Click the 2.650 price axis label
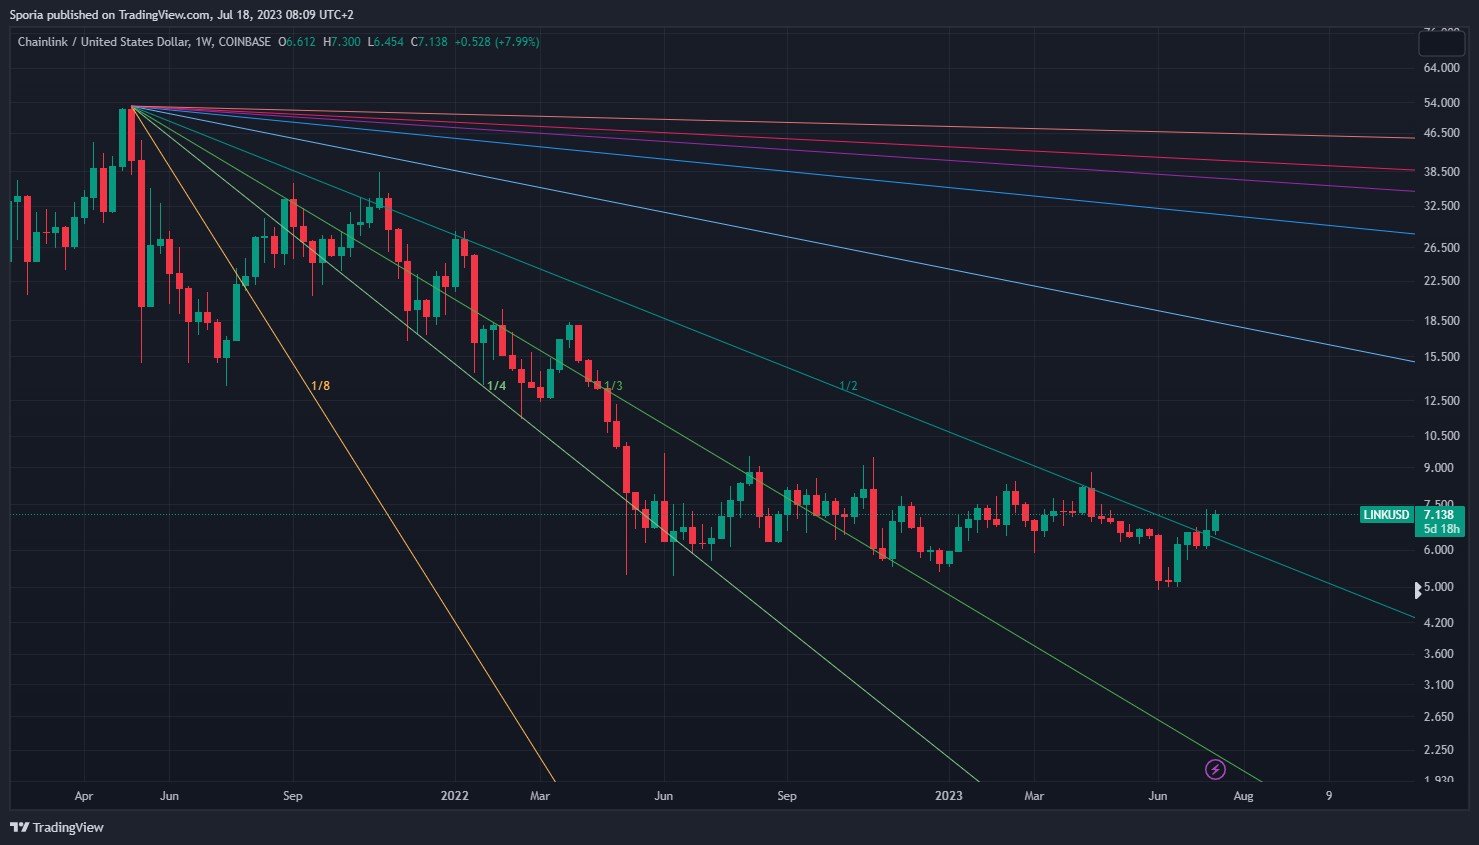Screen dimensions: 1479x845 click(x=1438, y=717)
